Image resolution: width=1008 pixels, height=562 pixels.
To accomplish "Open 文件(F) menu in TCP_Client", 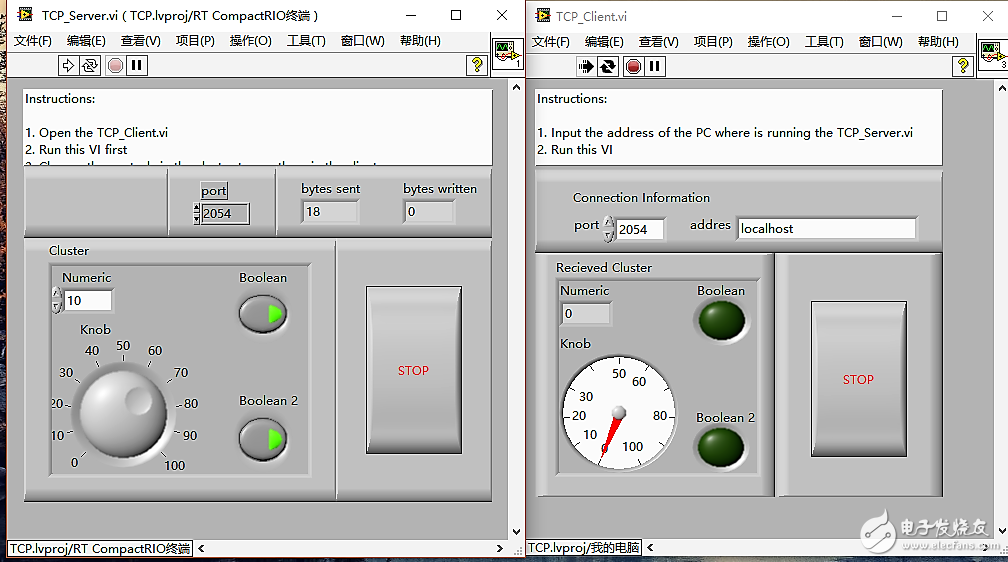I will click(551, 42).
